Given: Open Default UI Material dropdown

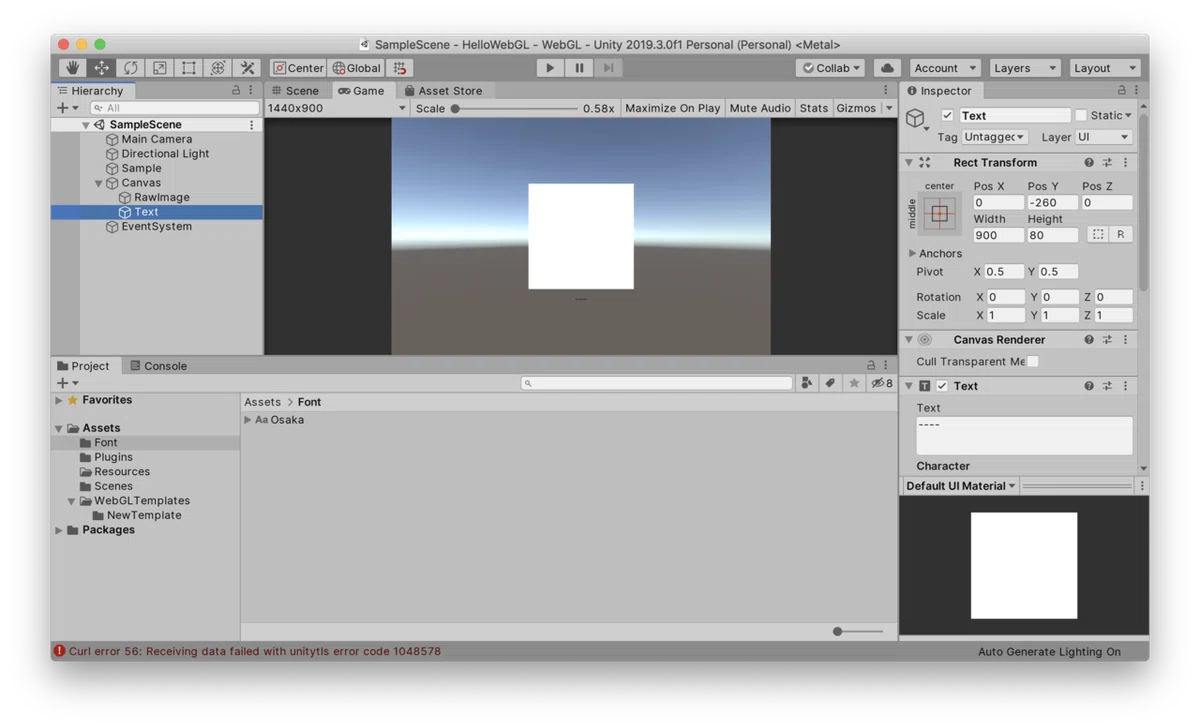Looking at the screenshot, I should pyautogui.click(x=960, y=486).
